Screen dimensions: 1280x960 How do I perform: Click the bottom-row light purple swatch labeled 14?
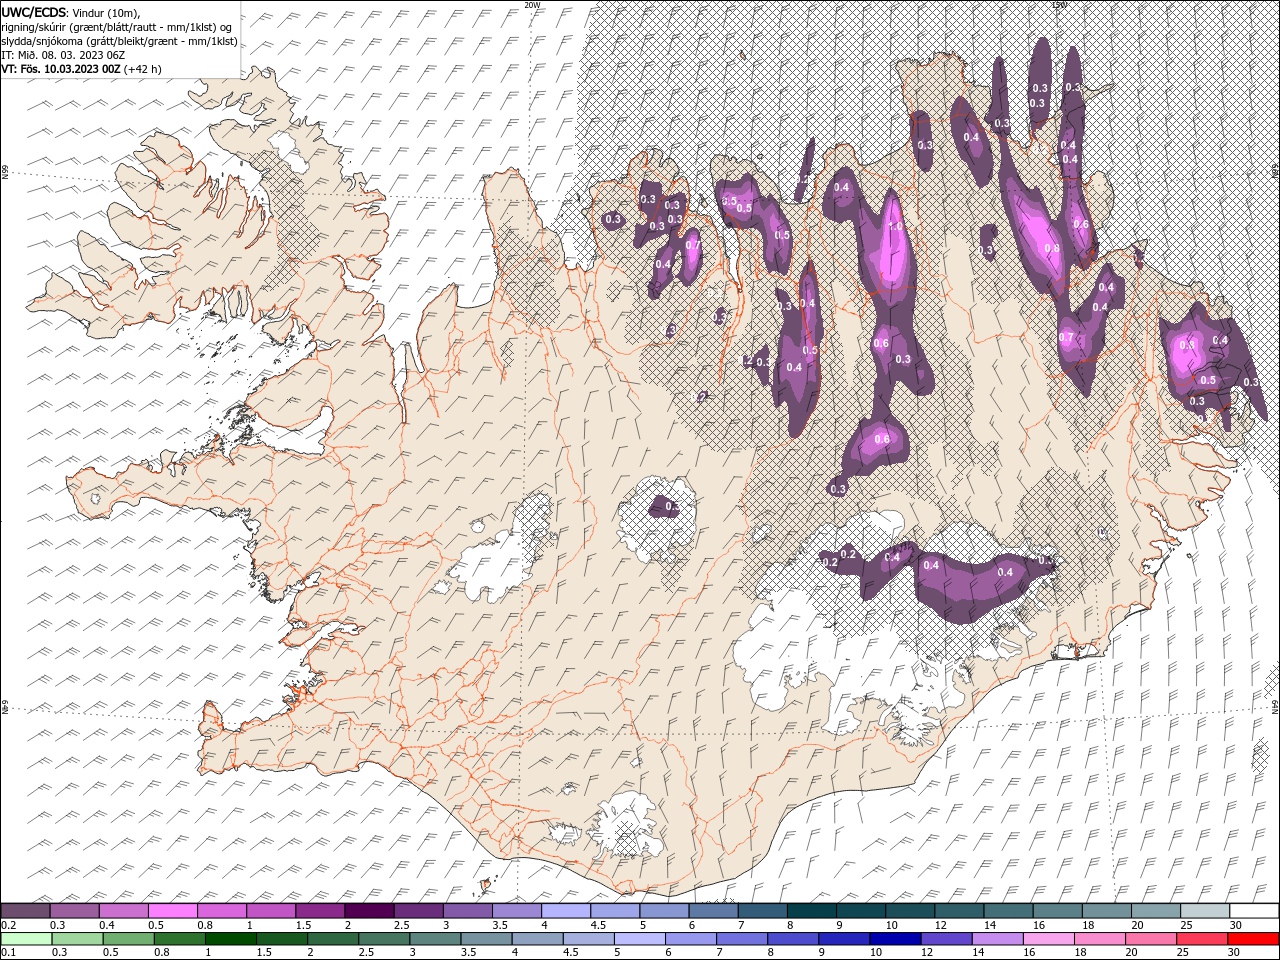997,939
